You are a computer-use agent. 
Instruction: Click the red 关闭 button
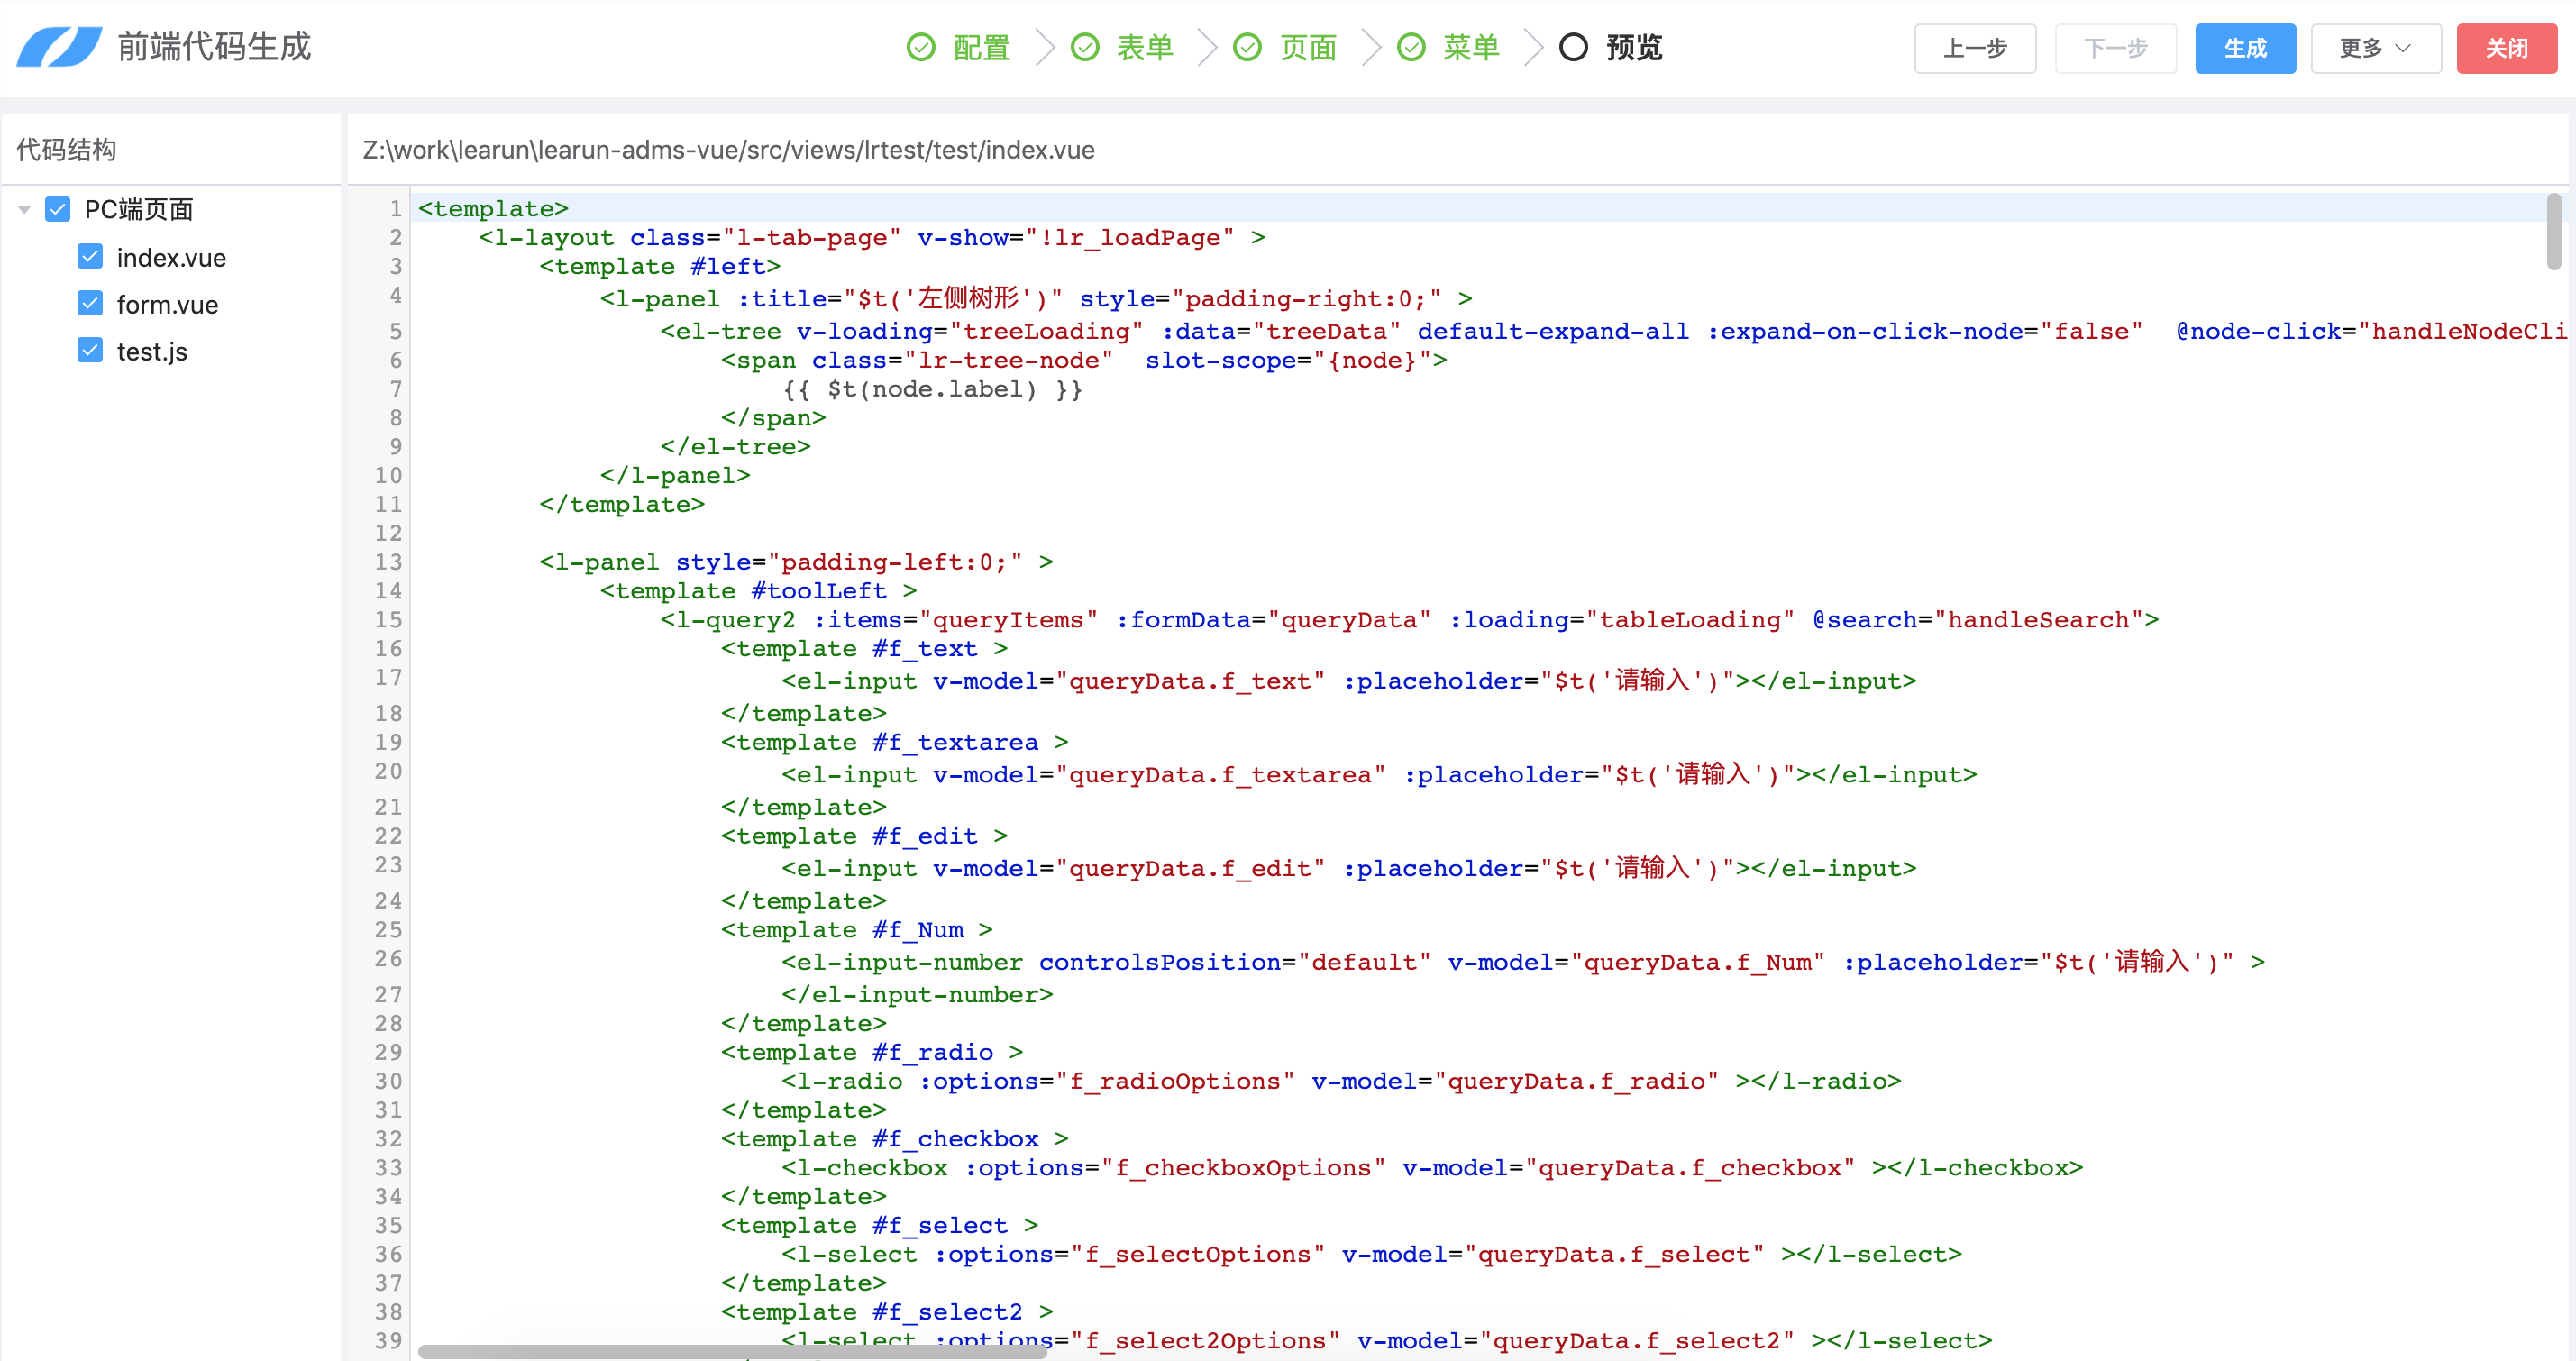(x=2506, y=48)
